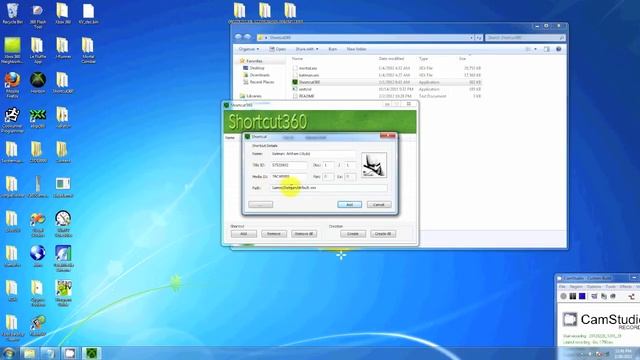
Task: Click New folder in the Explorer toolbar
Action: pyautogui.click(x=356, y=49)
